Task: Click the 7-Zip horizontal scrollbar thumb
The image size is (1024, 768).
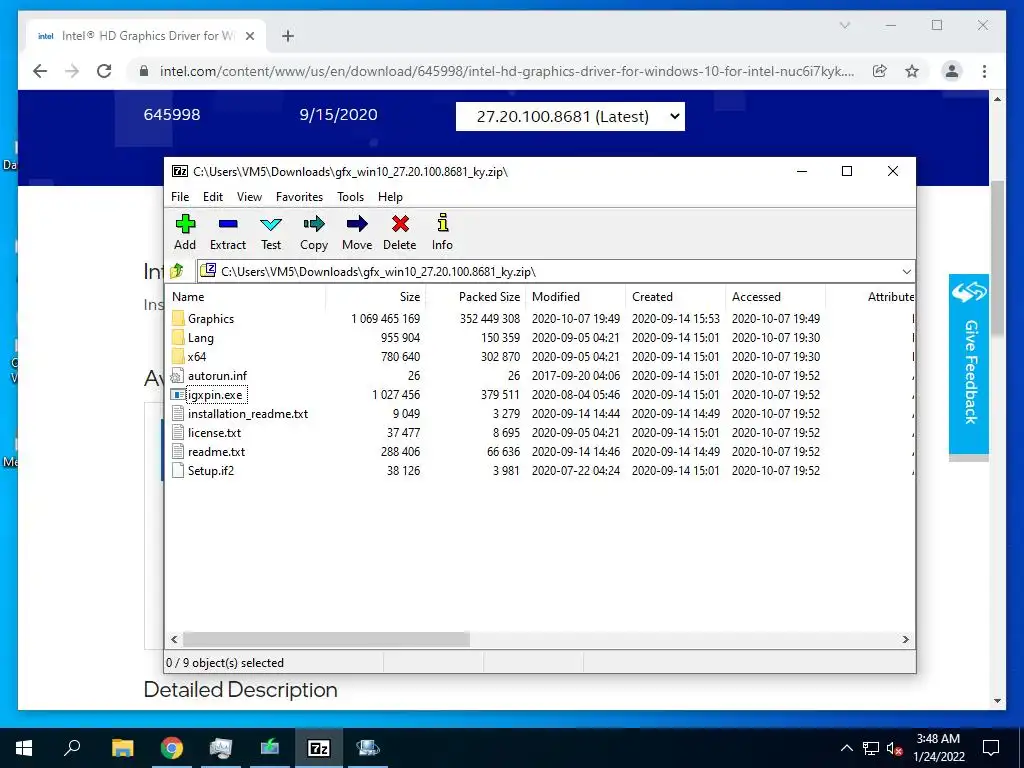Action: tap(326, 639)
